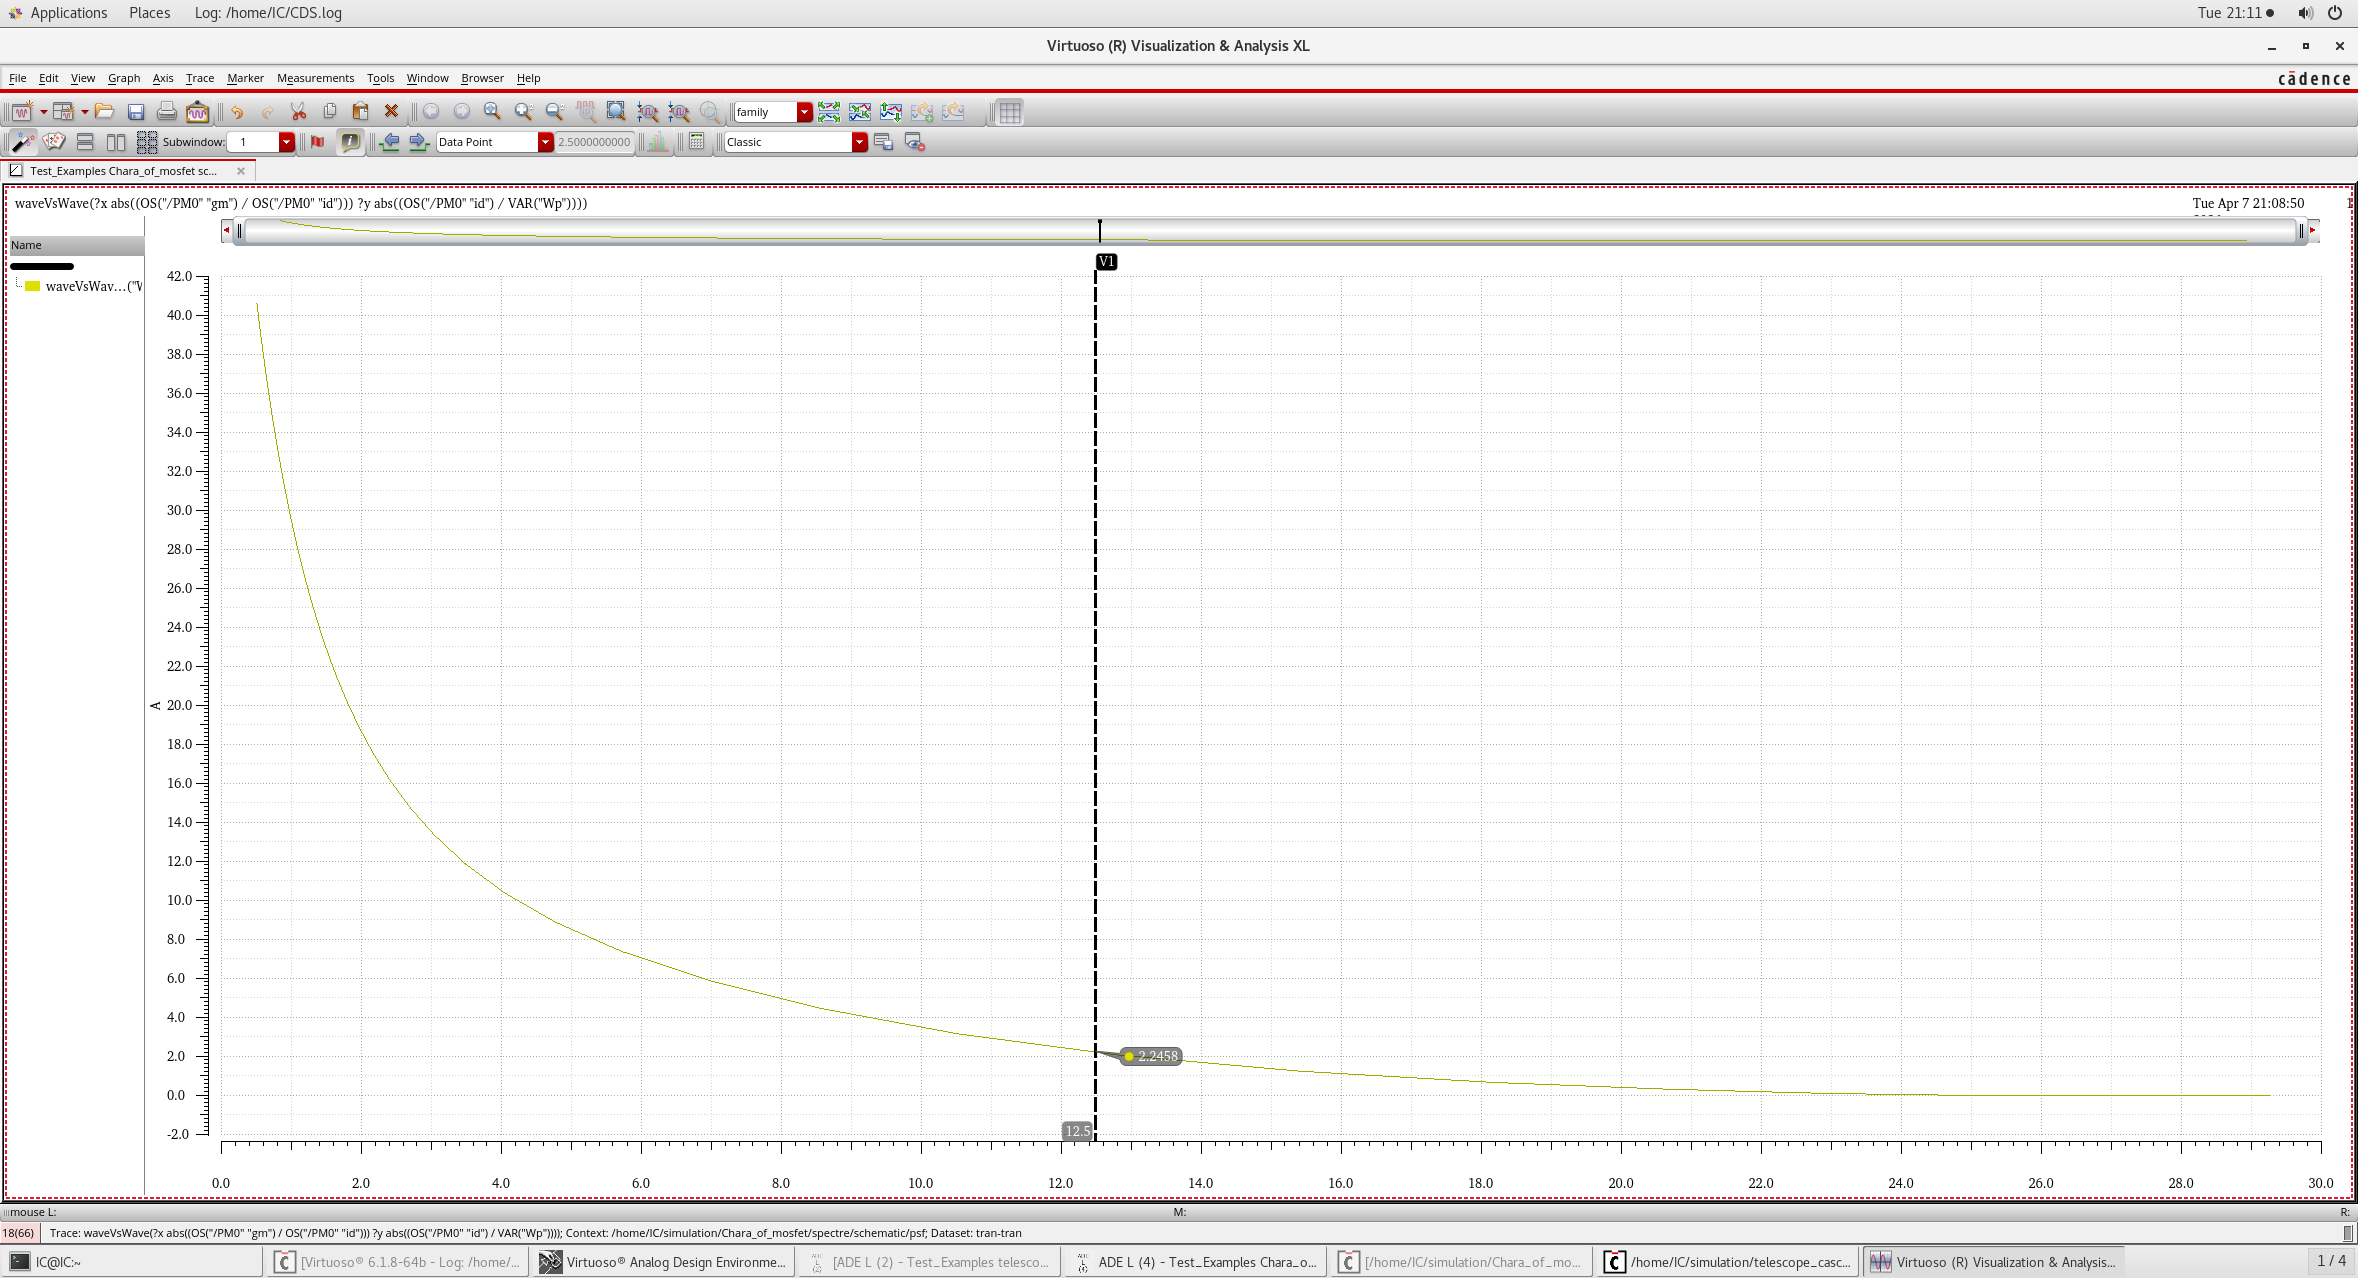Viewport: 2358px width, 1278px height.
Task: Undo the last action
Action: (x=237, y=112)
